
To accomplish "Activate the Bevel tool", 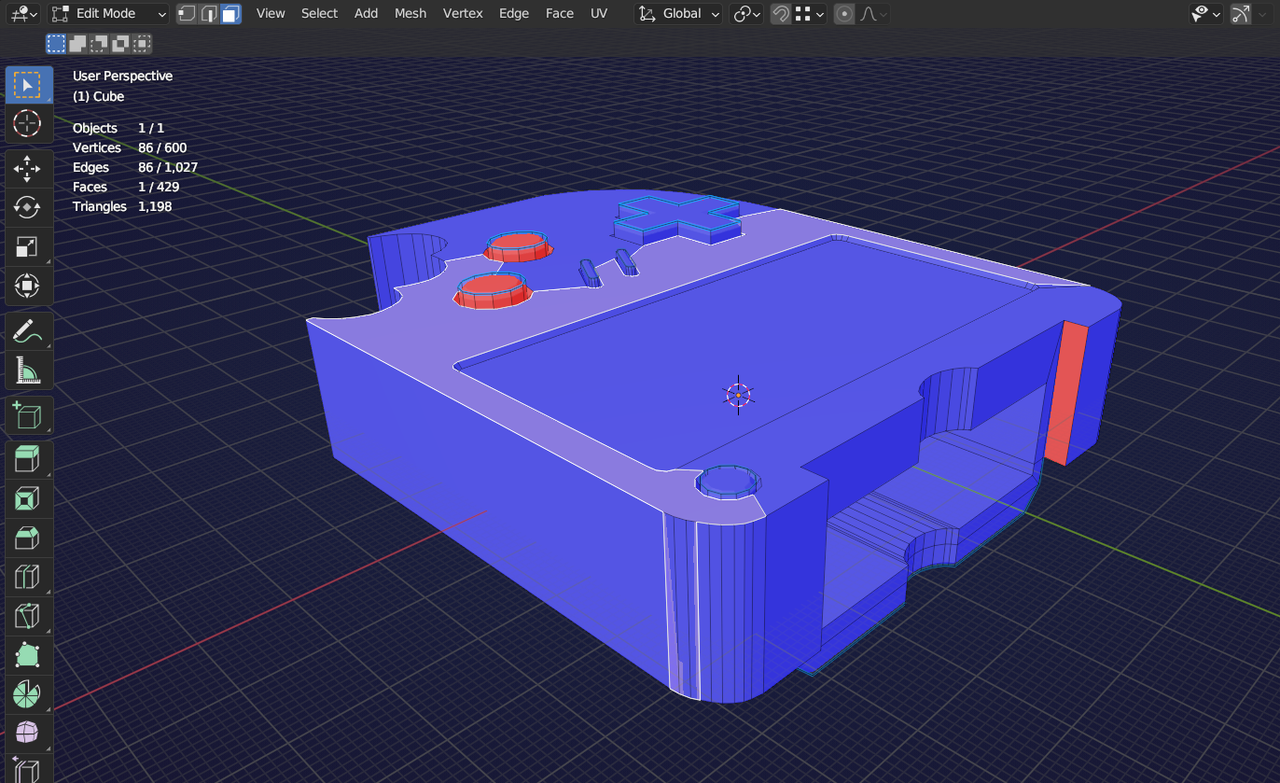I will pos(27,538).
